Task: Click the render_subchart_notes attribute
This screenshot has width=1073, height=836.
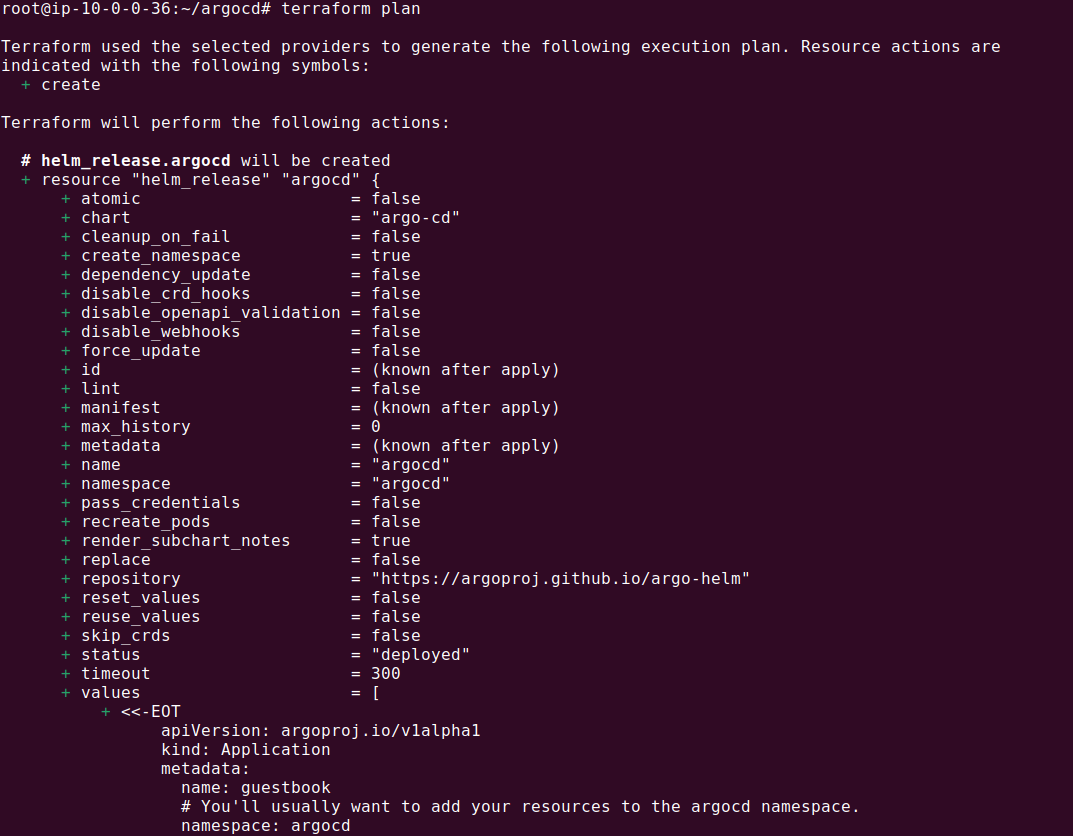Action: pyautogui.click(x=185, y=540)
